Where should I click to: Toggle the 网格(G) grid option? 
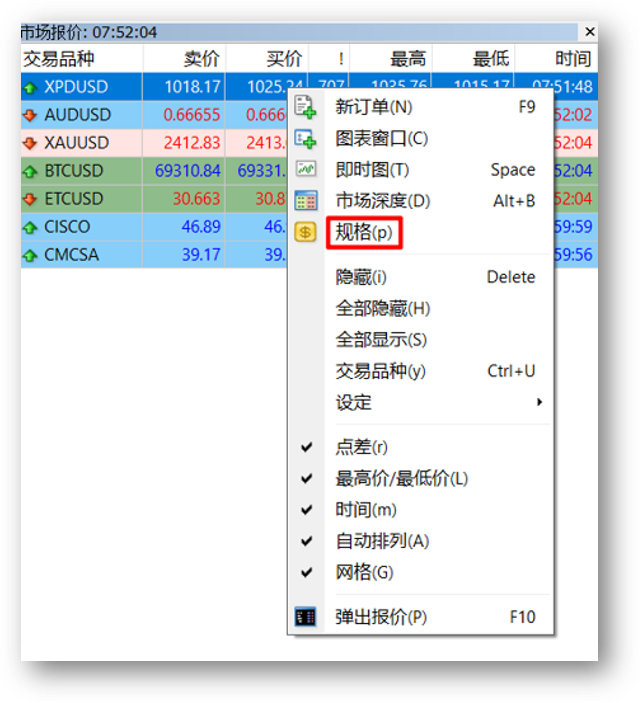(420, 572)
